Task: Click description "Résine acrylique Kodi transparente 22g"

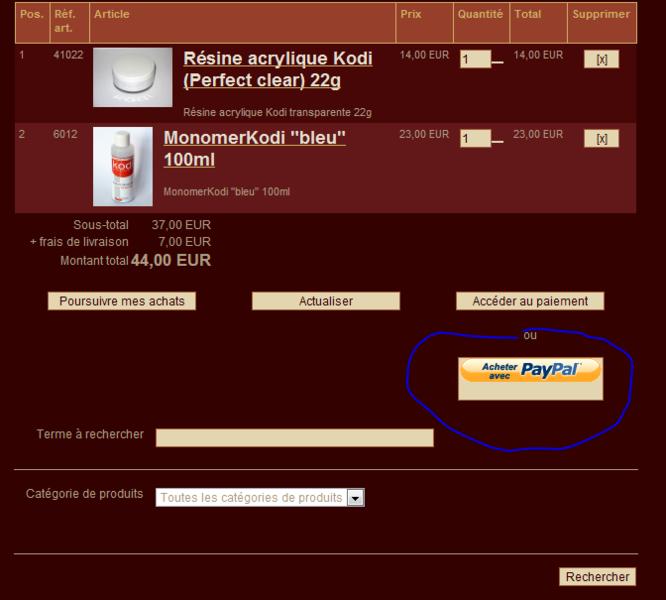Action: (x=277, y=112)
